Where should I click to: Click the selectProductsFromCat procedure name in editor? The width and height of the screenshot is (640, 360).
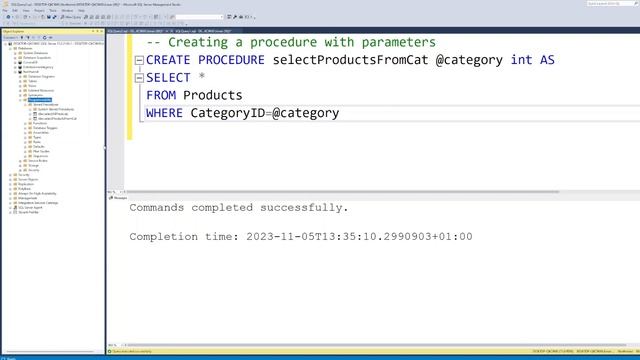[x=351, y=60]
